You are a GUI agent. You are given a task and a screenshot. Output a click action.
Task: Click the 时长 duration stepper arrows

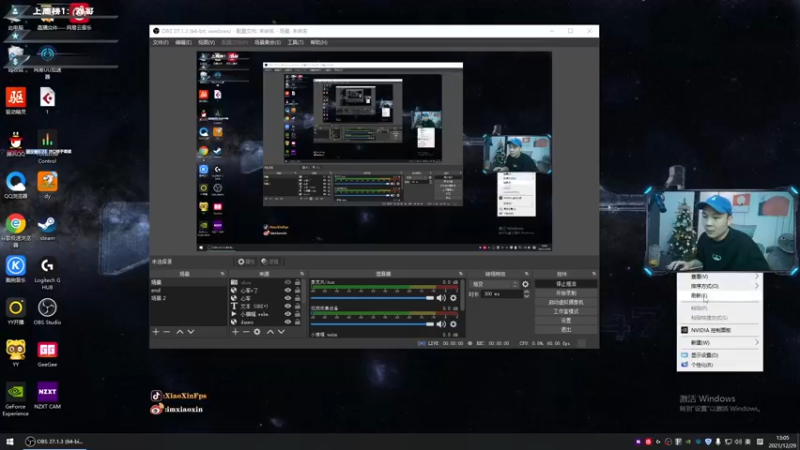point(527,294)
